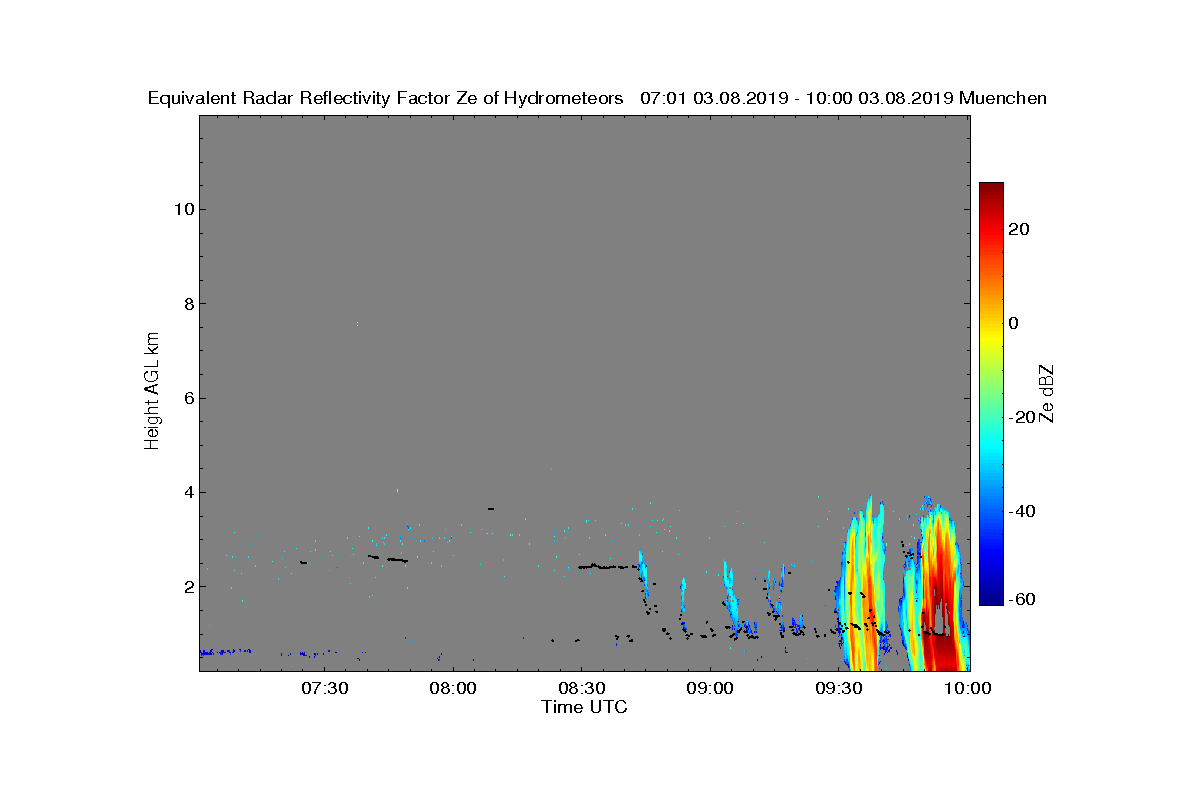
Task: Click the 10:00 time axis label
Action: click(x=967, y=689)
